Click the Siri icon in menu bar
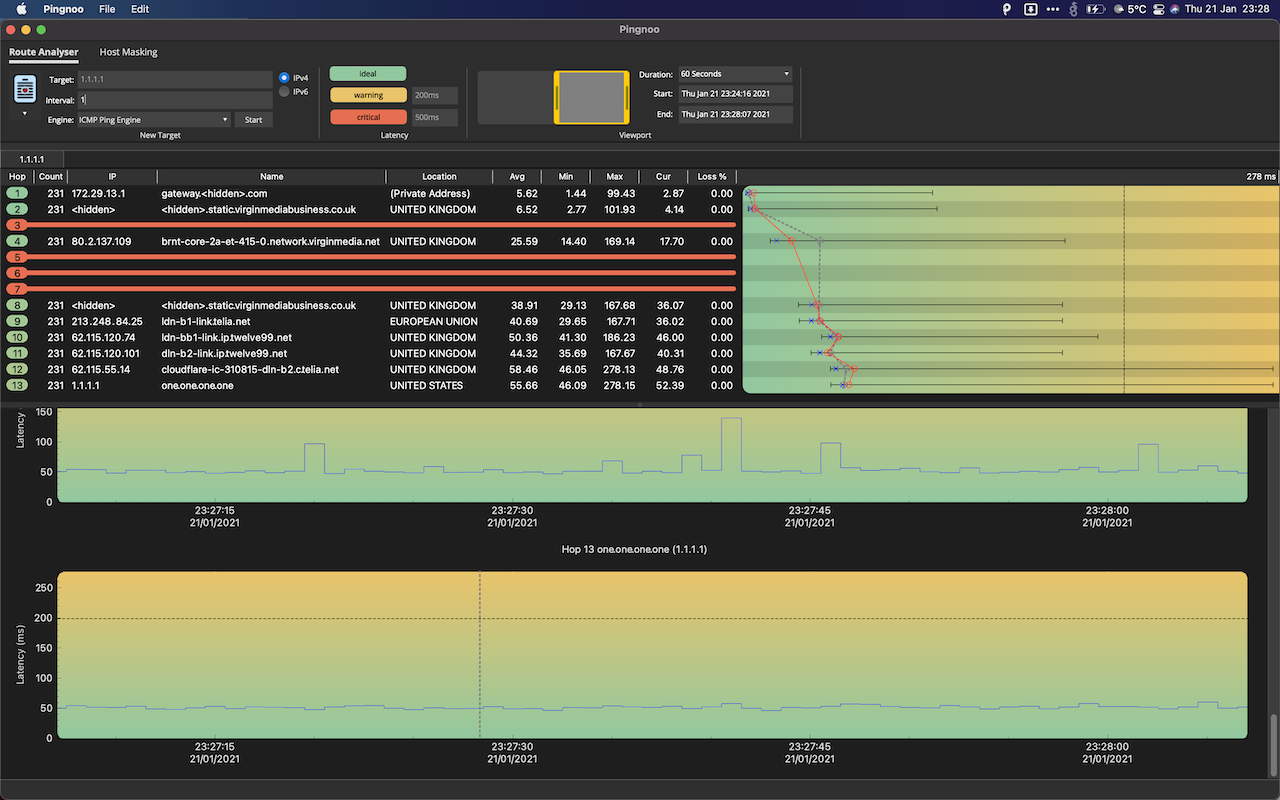Viewport: 1280px width, 800px height. click(x=1174, y=9)
